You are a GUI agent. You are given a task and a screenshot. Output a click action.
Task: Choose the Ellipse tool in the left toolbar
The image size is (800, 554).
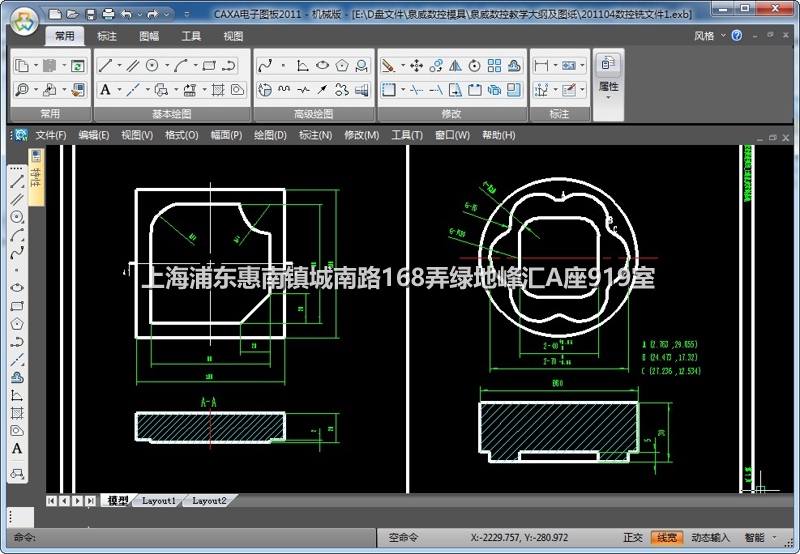pos(17,287)
